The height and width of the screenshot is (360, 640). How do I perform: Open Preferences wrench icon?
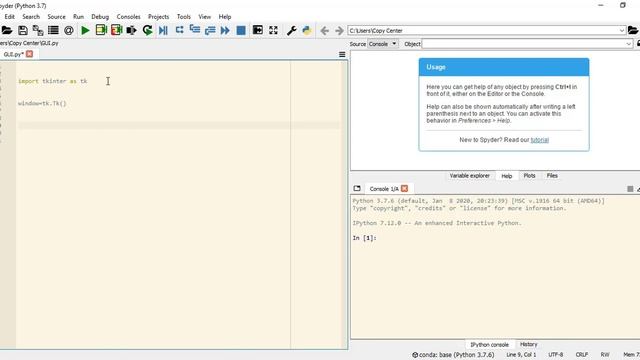coord(291,30)
